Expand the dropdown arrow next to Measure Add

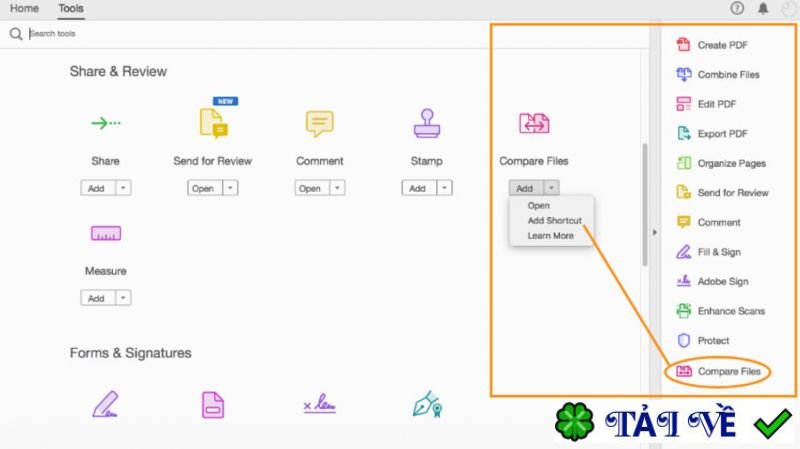click(x=123, y=297)
